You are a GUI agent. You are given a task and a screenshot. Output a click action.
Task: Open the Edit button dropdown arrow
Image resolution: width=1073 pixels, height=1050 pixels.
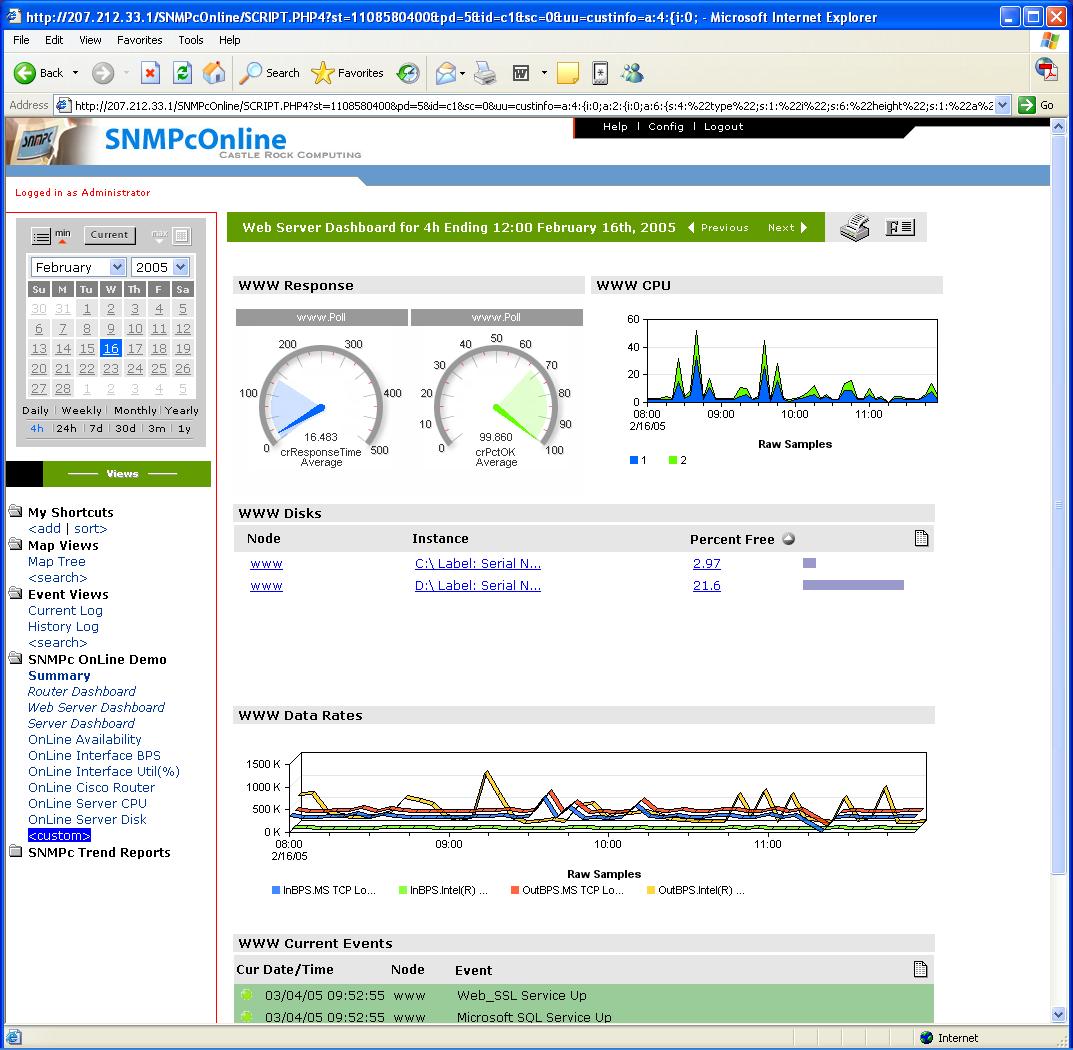click(544, 73)
